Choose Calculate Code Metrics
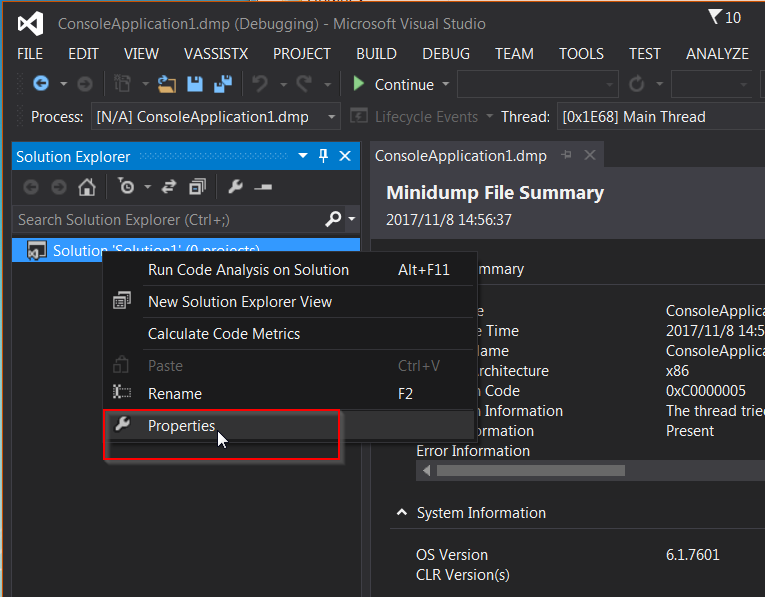The height and width of the screenshot is (597, 765). pos(290,334)
